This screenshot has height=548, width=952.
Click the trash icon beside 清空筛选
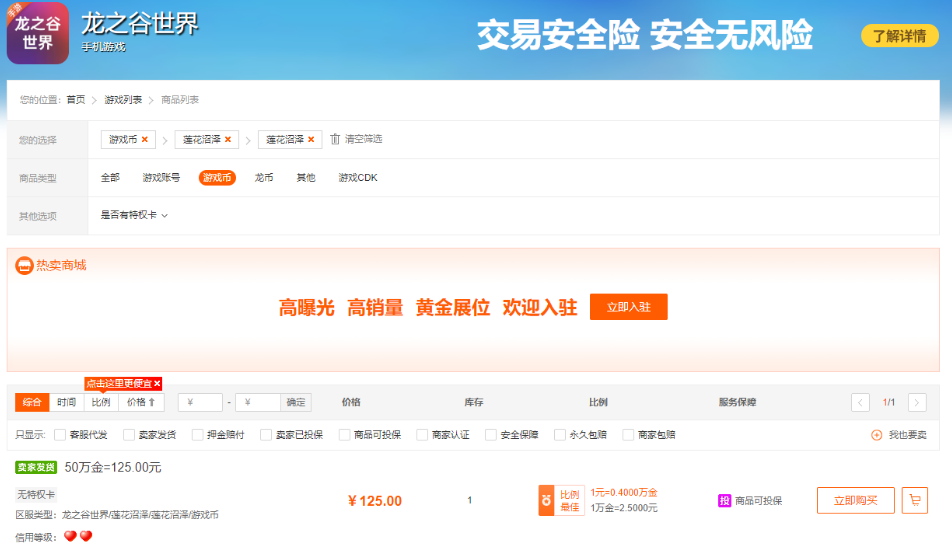(x=335, y=139)
